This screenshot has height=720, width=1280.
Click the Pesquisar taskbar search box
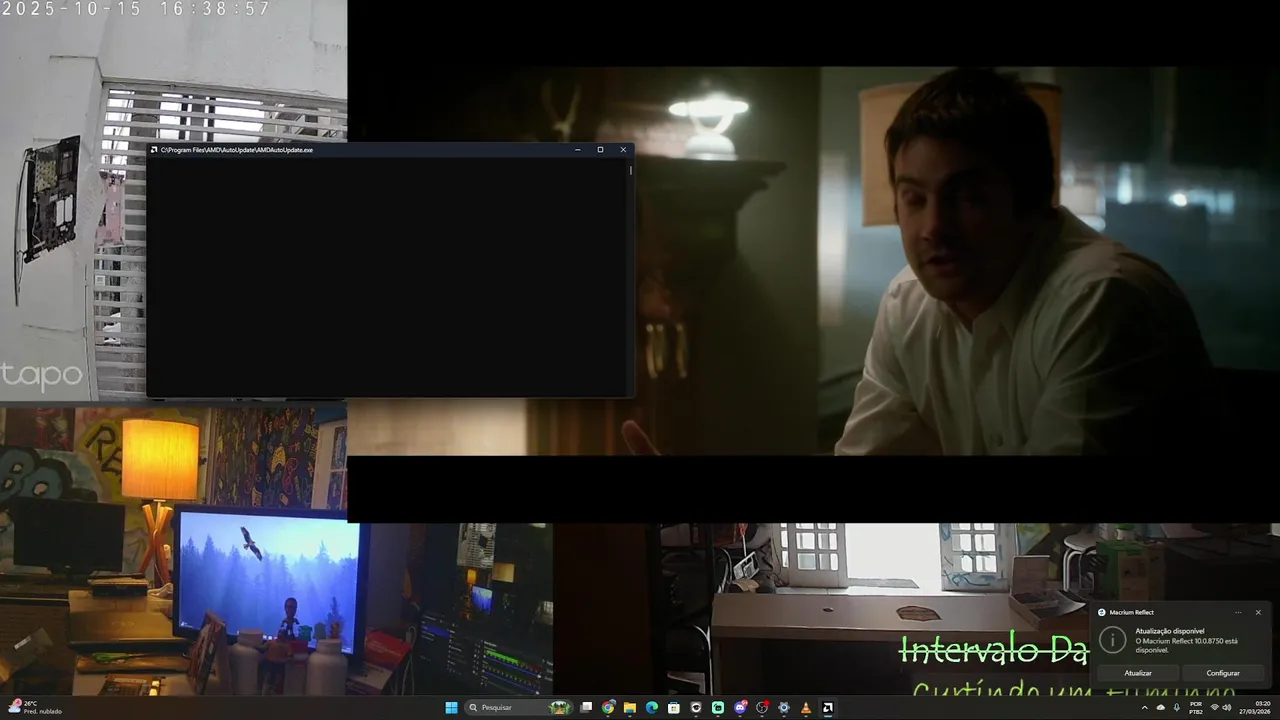[x=519, y=707]
